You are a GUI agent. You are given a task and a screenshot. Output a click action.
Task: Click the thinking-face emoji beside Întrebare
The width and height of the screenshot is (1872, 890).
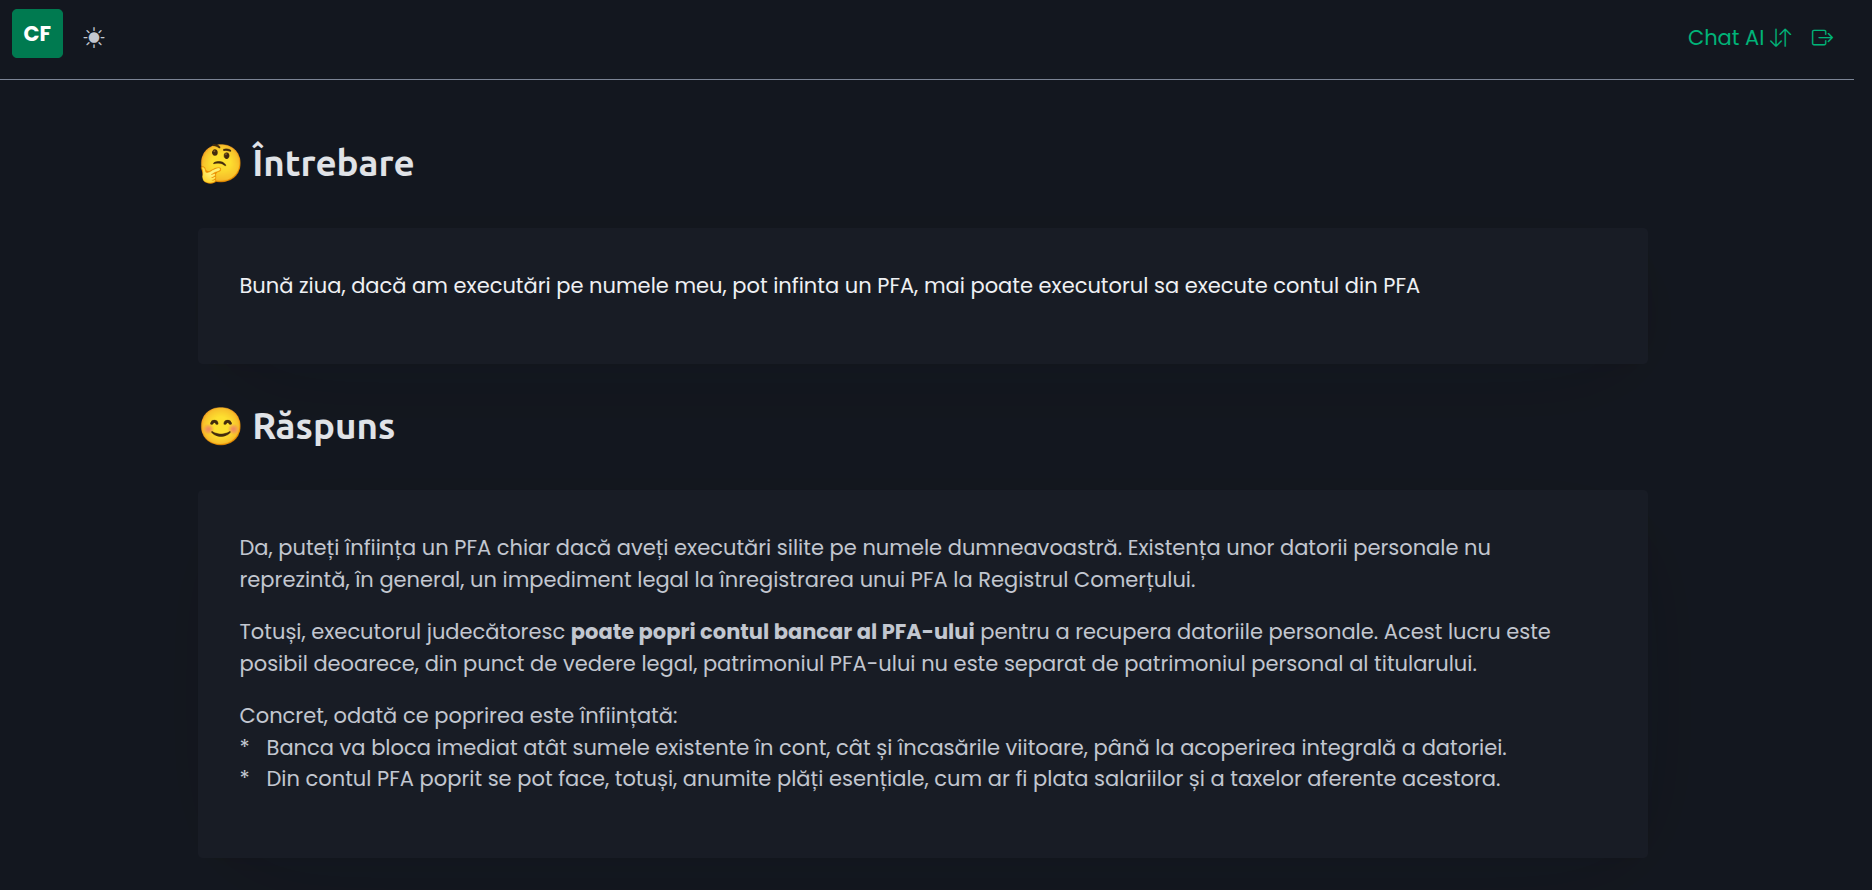pos(219,162)
